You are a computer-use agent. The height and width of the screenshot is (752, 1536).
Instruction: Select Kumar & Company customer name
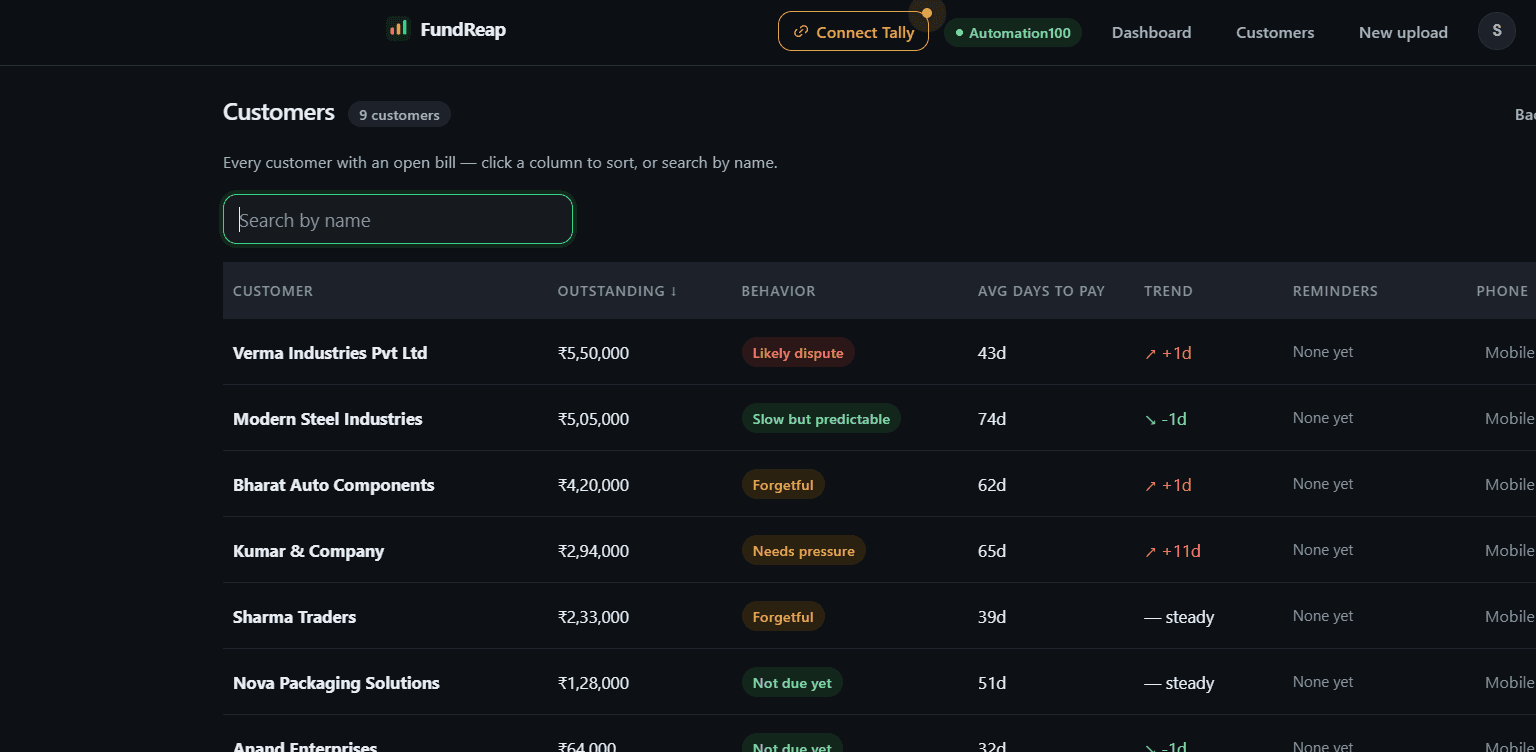tap(308, 551)
